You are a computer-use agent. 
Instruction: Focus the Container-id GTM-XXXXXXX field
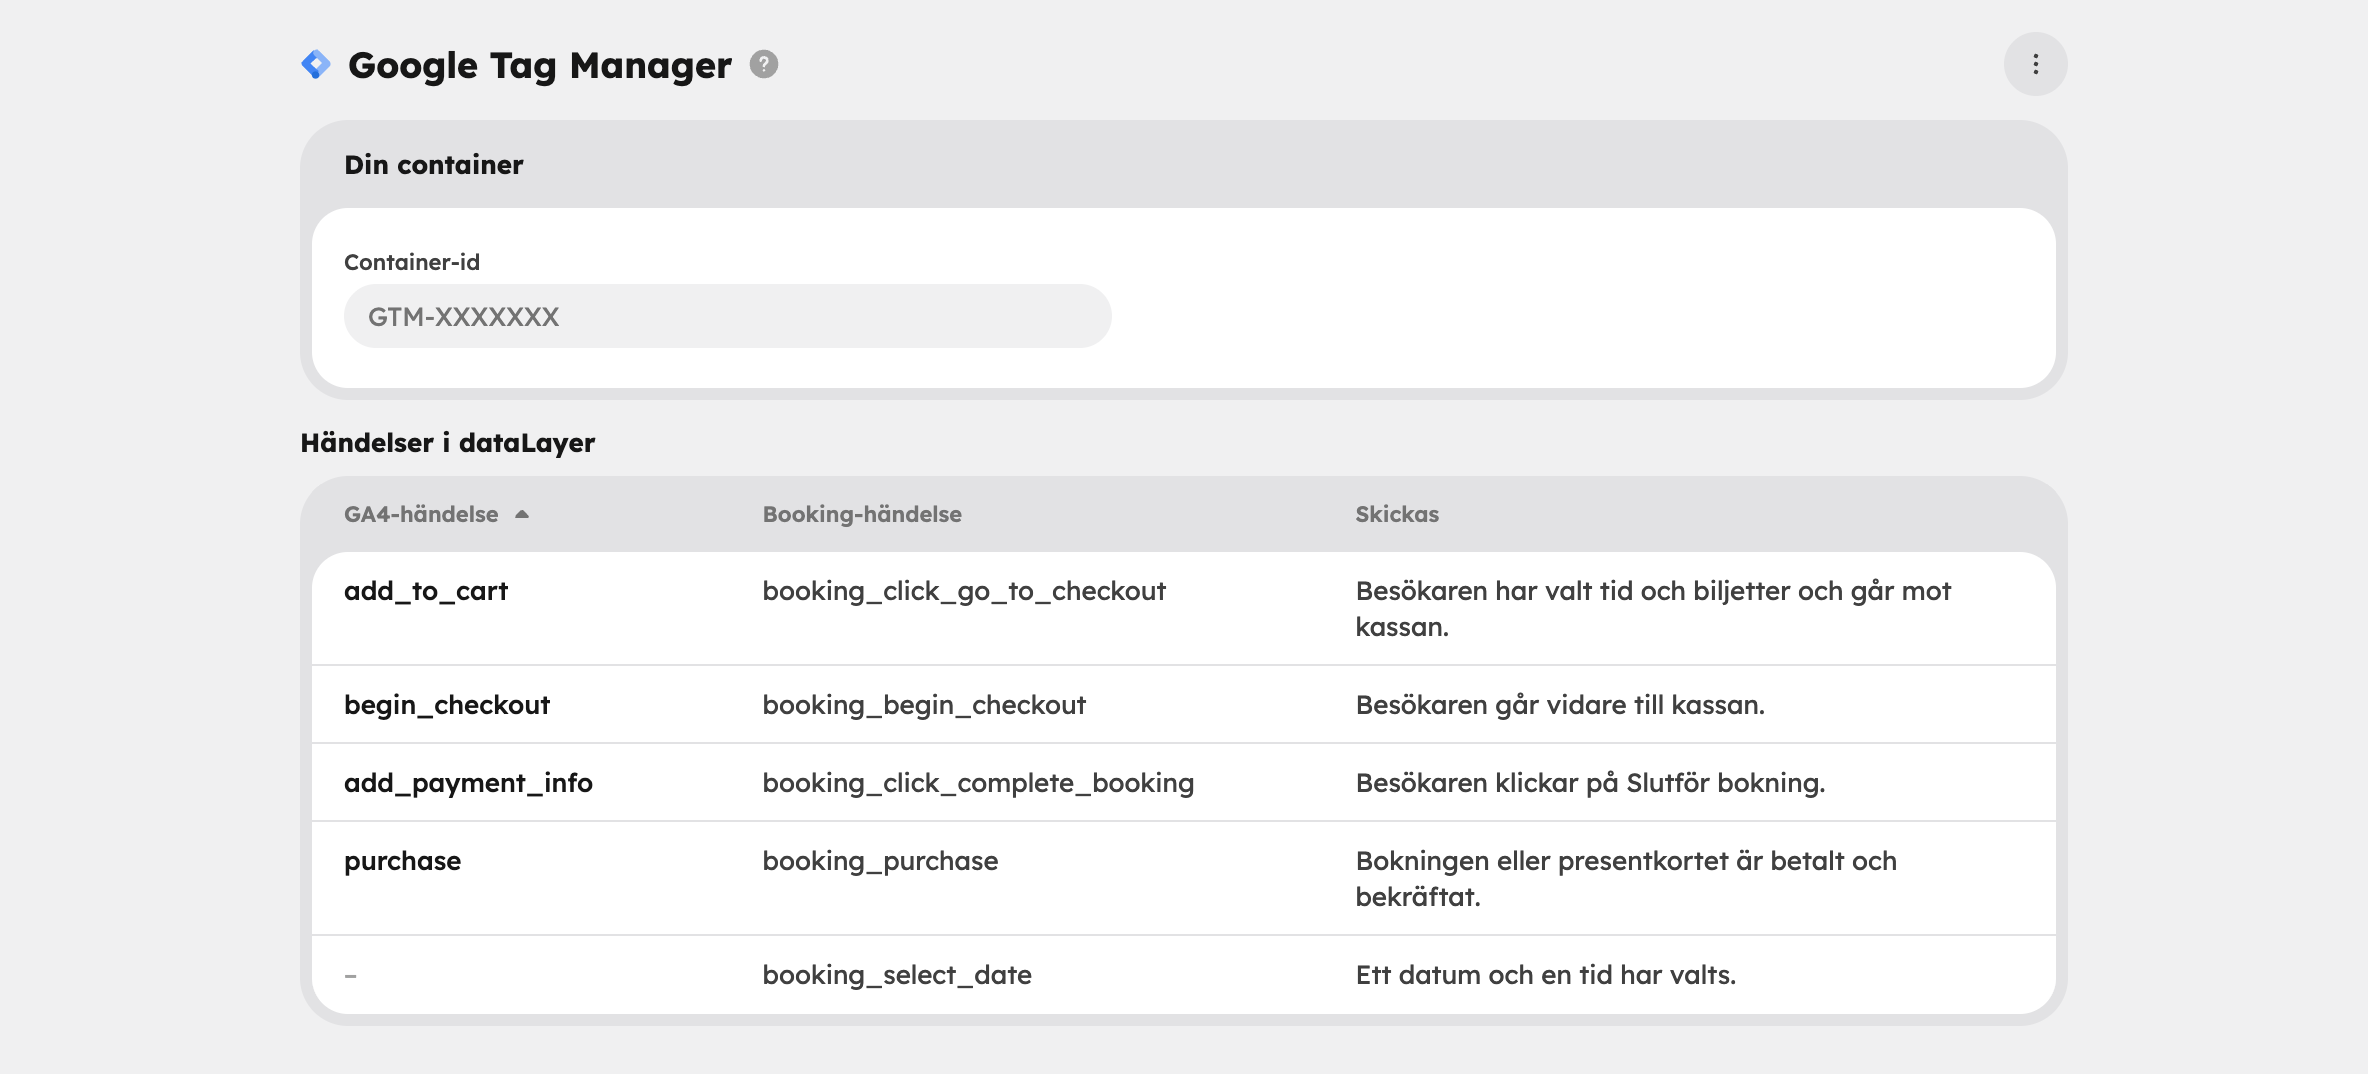(x=727, y=316)
